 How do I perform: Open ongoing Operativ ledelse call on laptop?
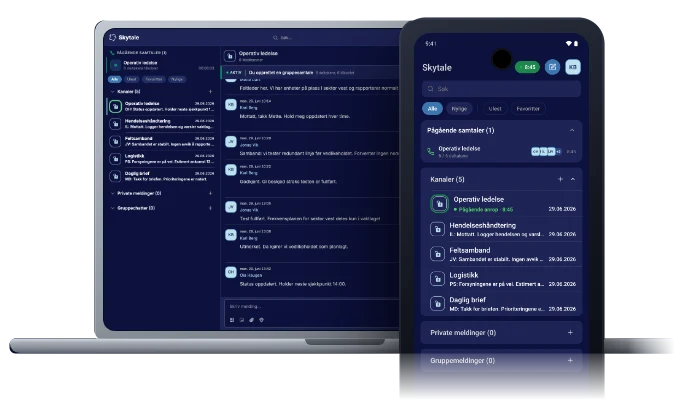[161, 65]
